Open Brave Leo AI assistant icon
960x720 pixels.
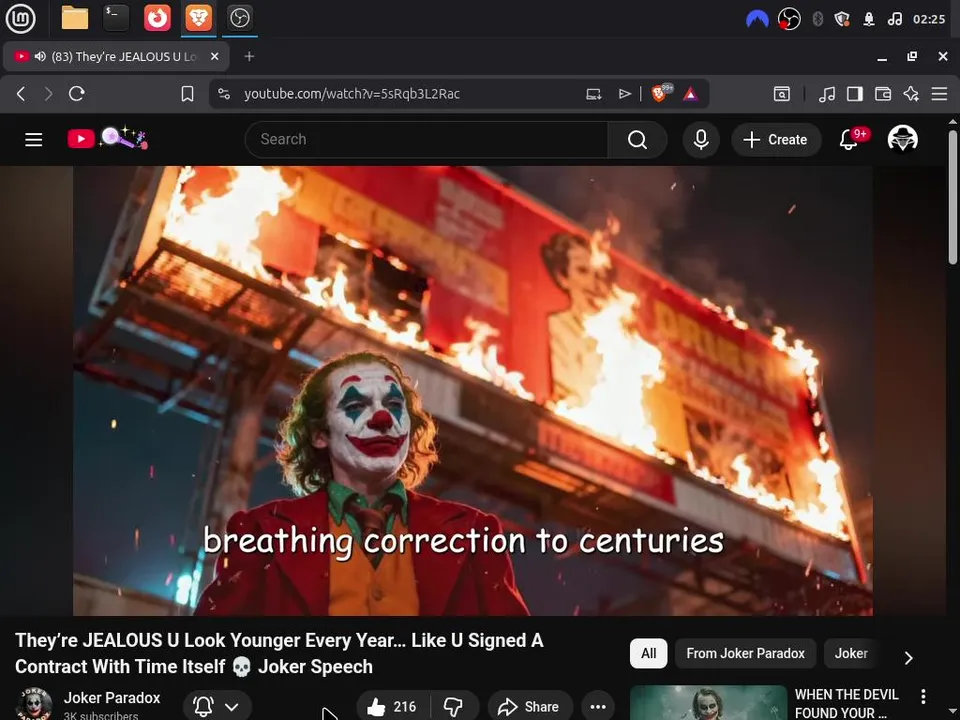911,94
